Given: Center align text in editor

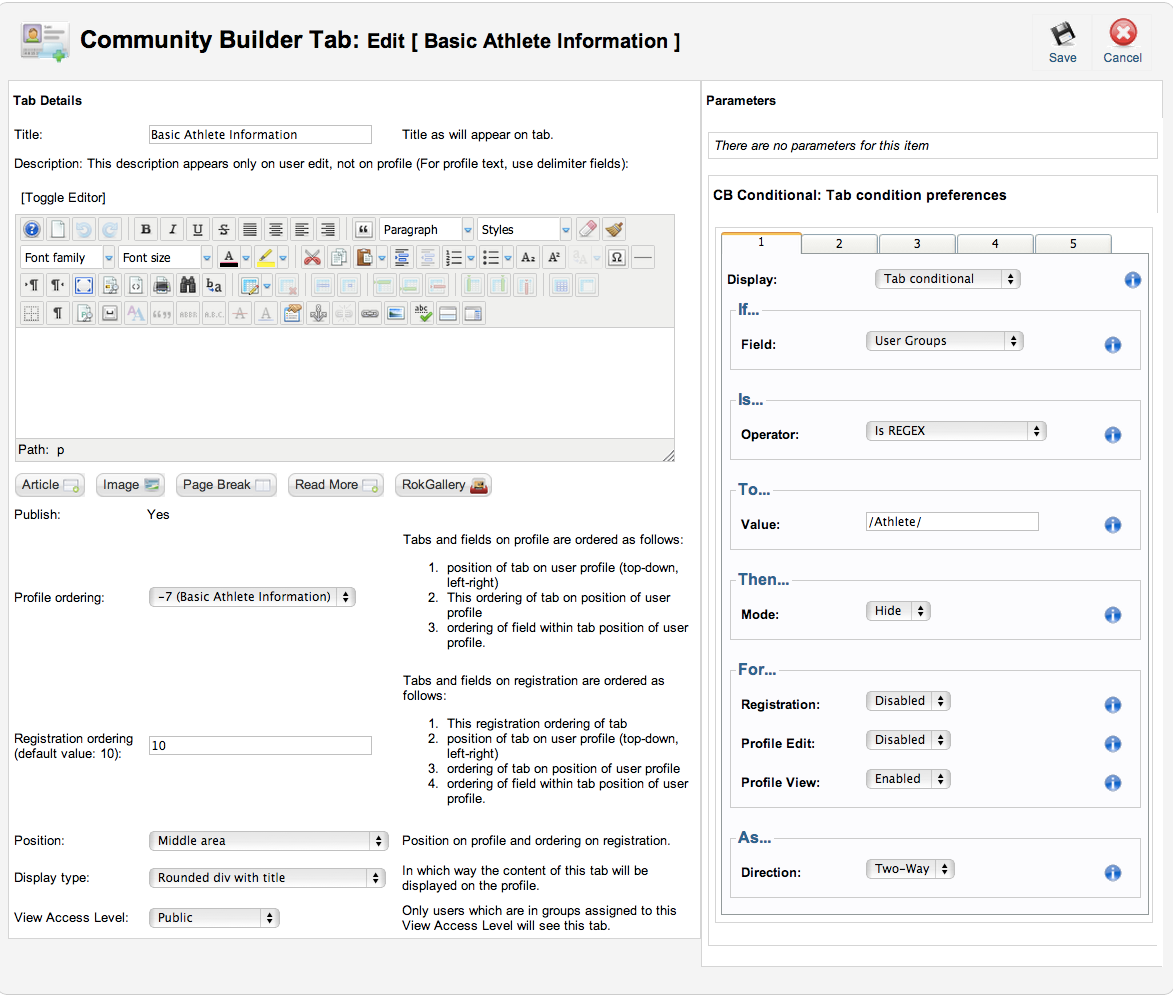Looking at the screenshot, I should pyautogui.click(x=276, y=229).
